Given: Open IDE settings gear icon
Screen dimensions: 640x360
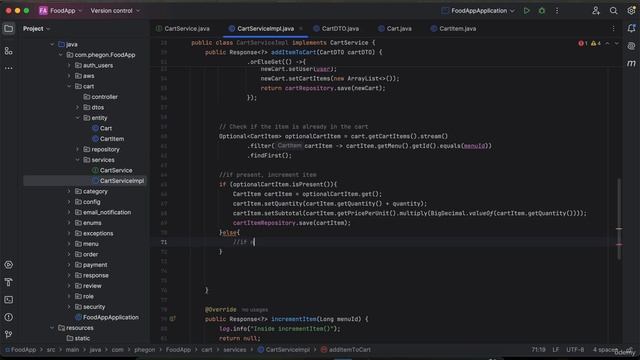Looking at the screenshot, I should (631, 11).
